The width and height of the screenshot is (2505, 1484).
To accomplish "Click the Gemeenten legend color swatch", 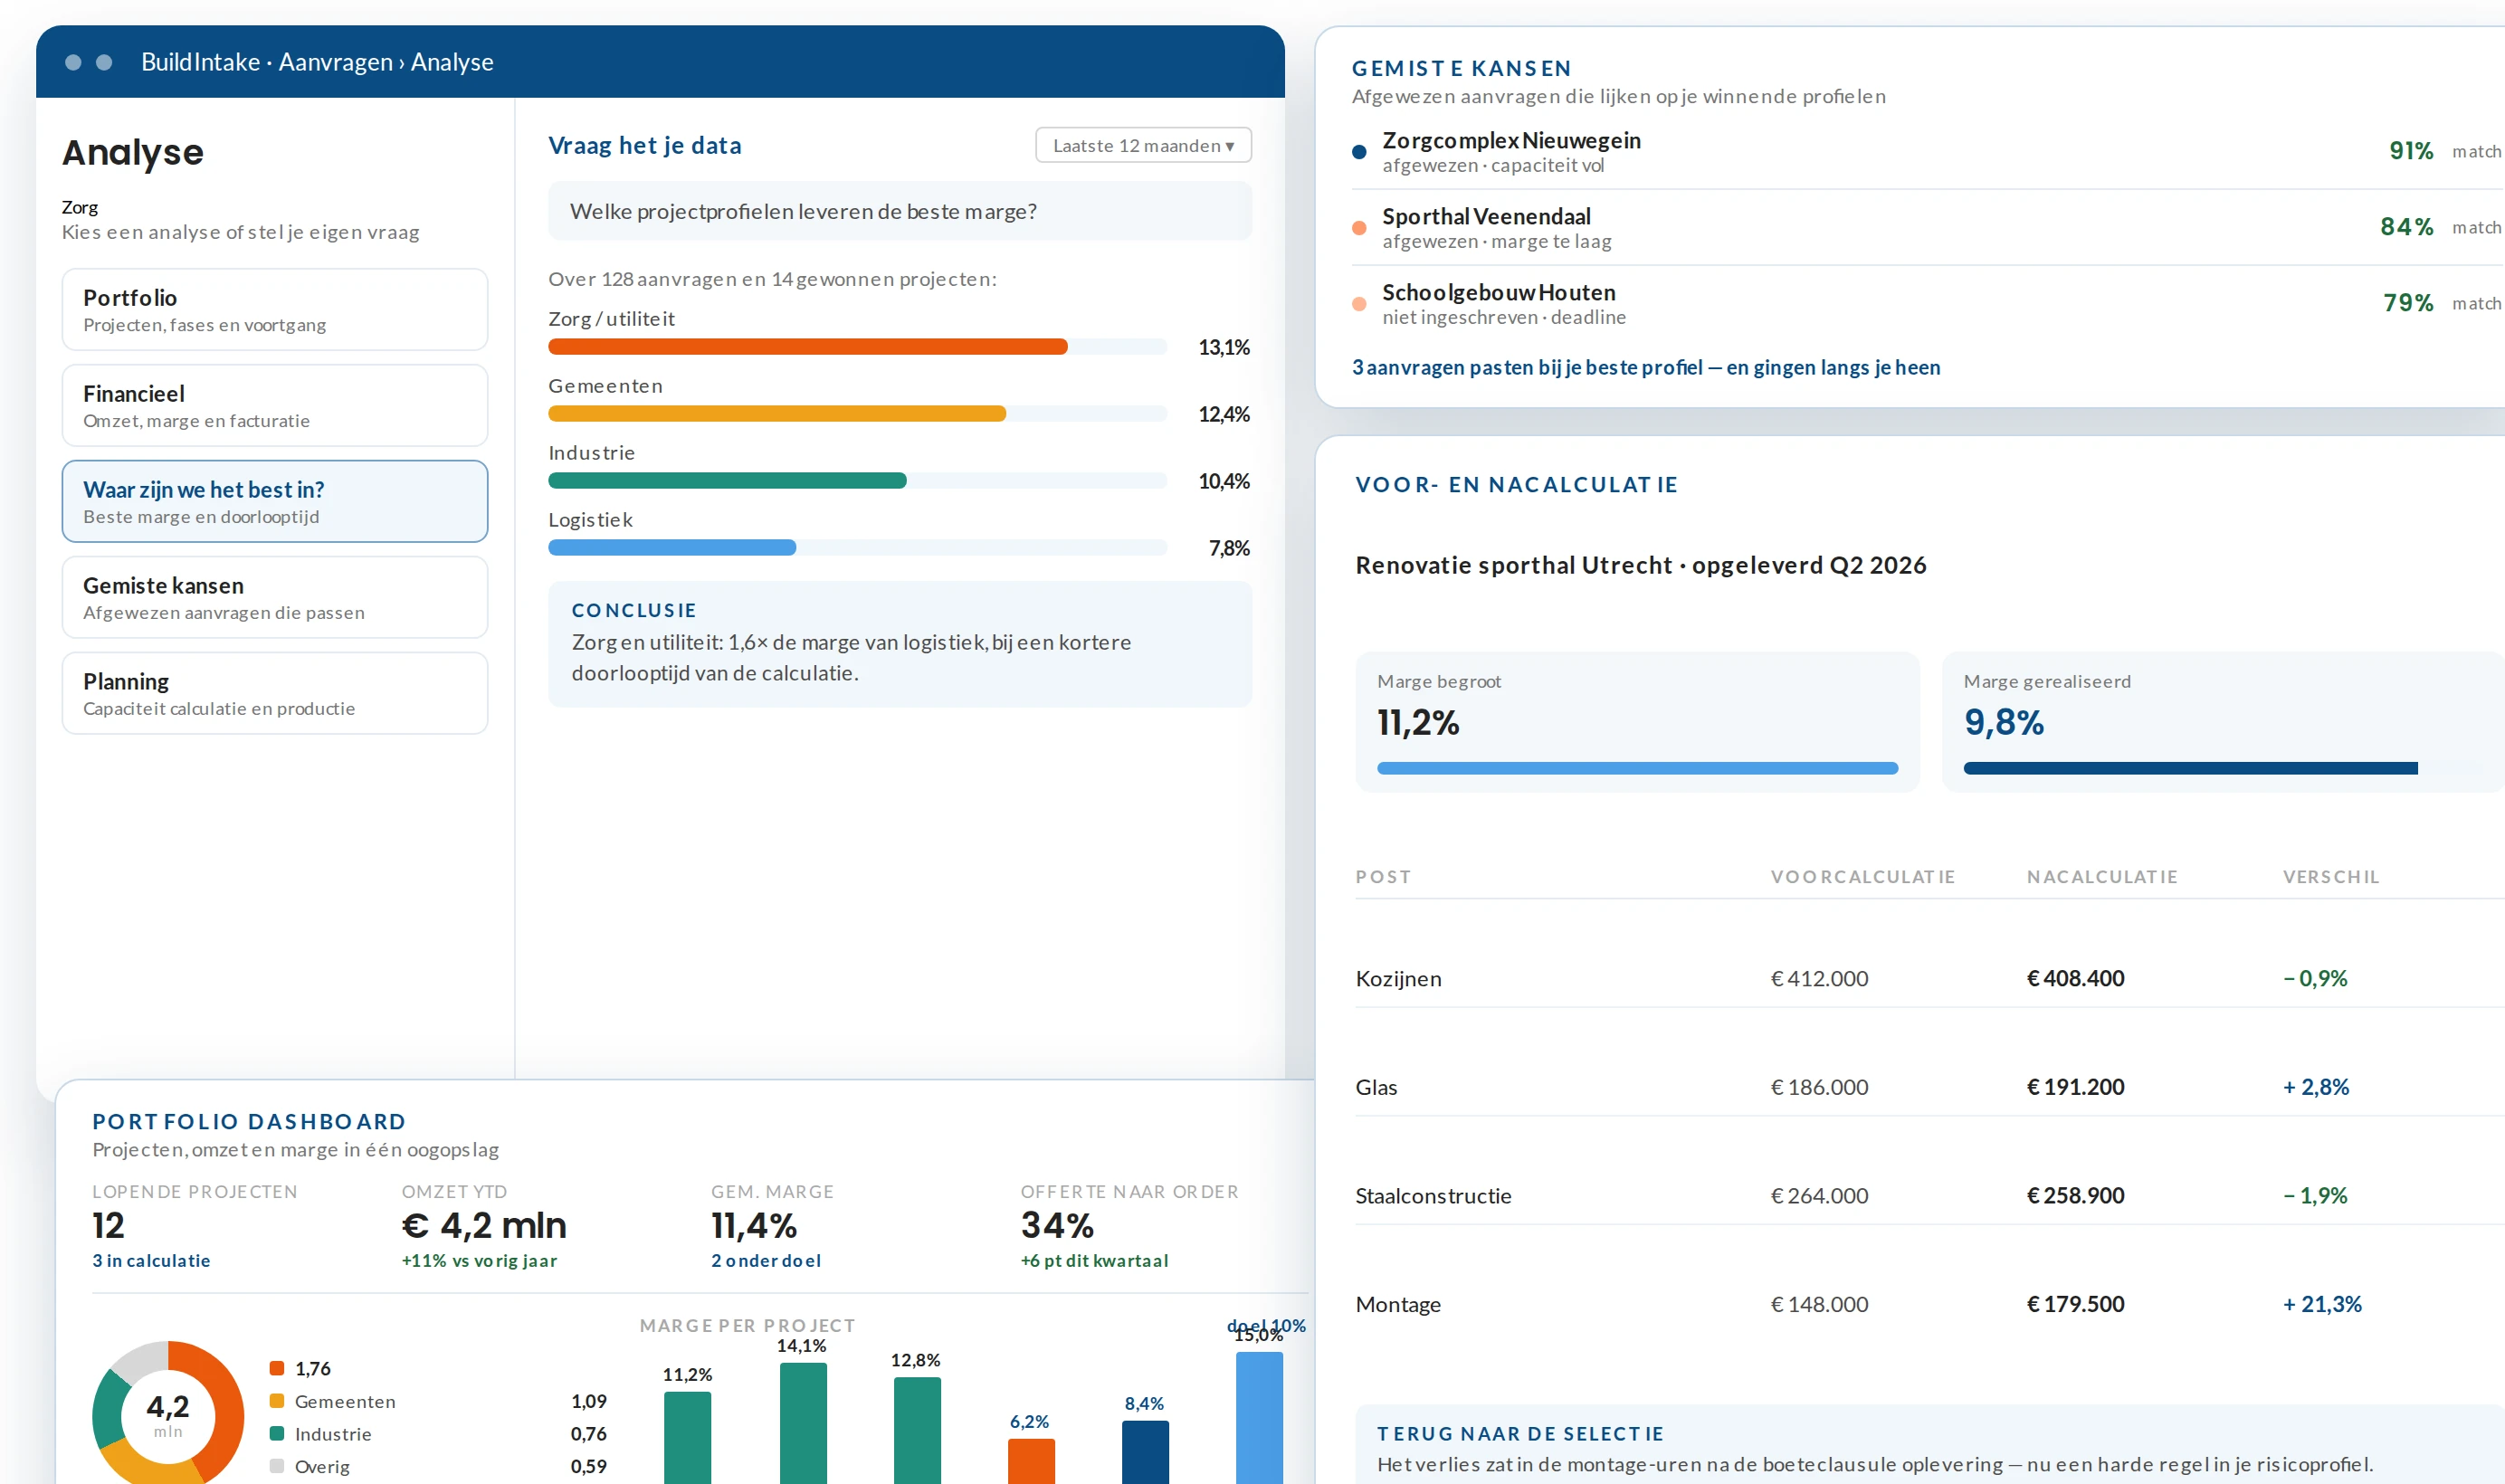I will coord(277,1401).
